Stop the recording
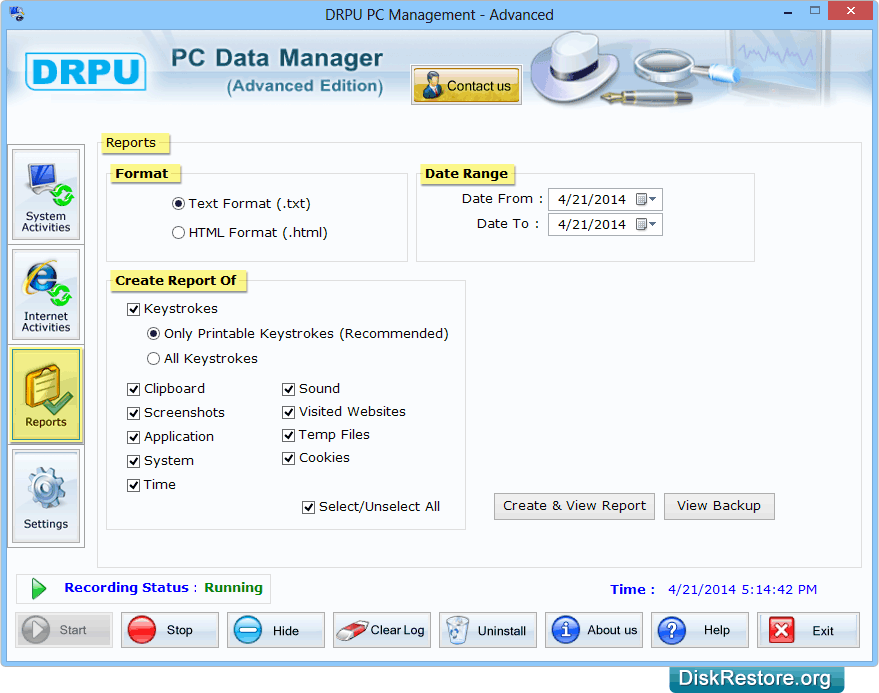Screen dimensions: 879x693 (170, 630)
